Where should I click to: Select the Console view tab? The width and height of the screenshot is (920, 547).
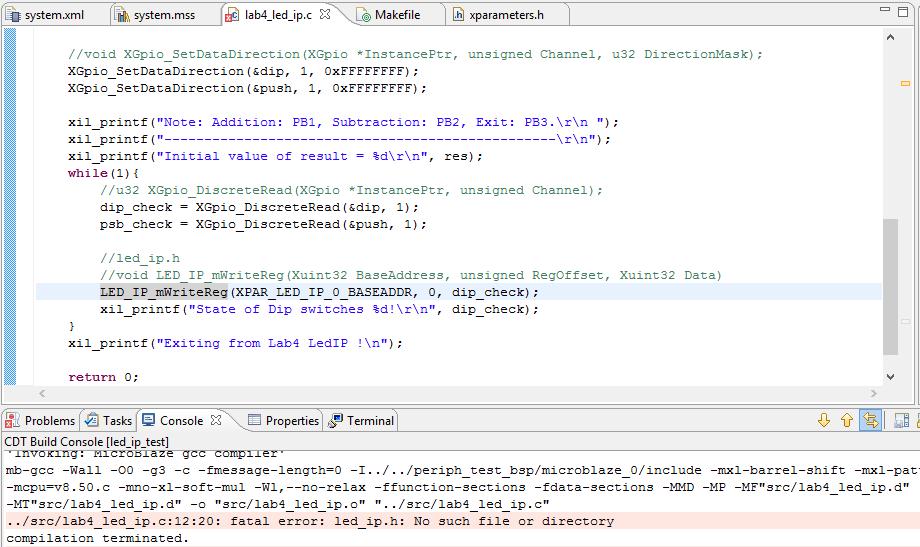pyautogui.click(x=174, y=421)
